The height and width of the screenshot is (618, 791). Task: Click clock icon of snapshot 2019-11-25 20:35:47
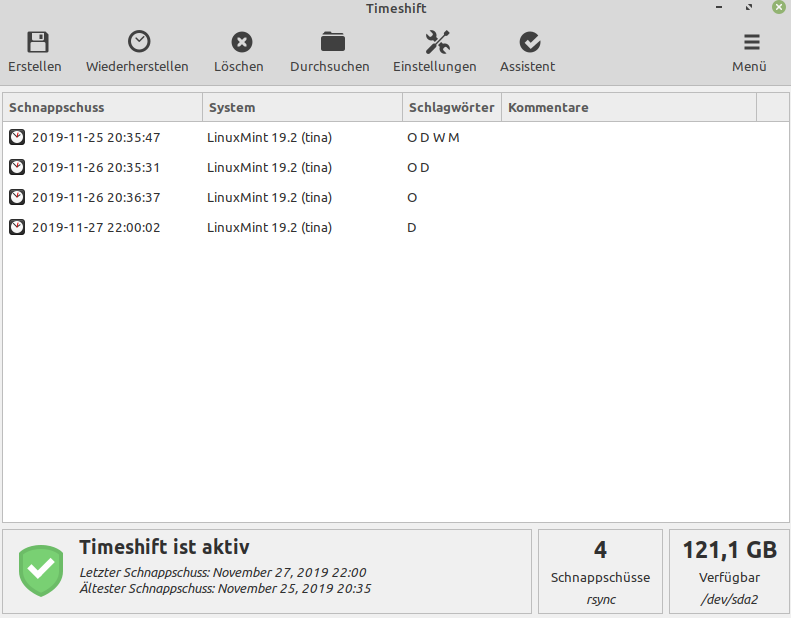point(17,137)
